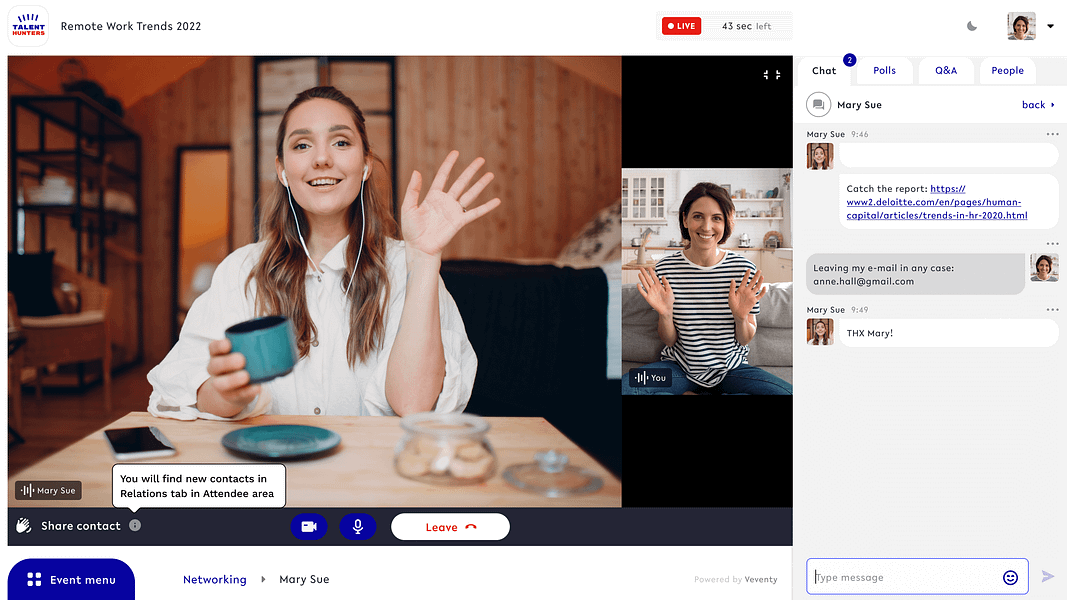Open the Polls tab
1067x600 pixels.
(884, 71)
